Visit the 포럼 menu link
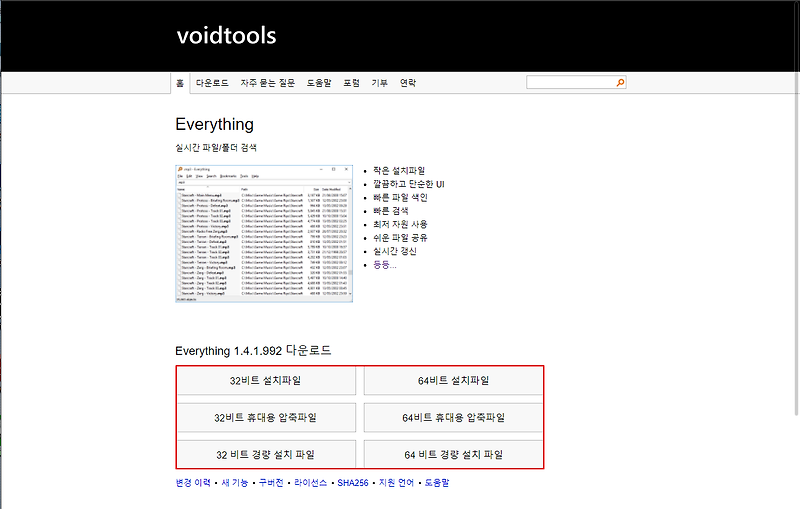This screenshot has height=509, width=800. point(352,83)
